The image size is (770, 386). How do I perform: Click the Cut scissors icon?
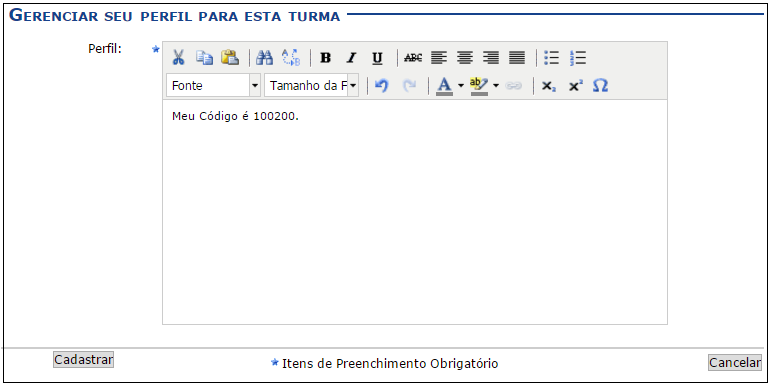178,58
